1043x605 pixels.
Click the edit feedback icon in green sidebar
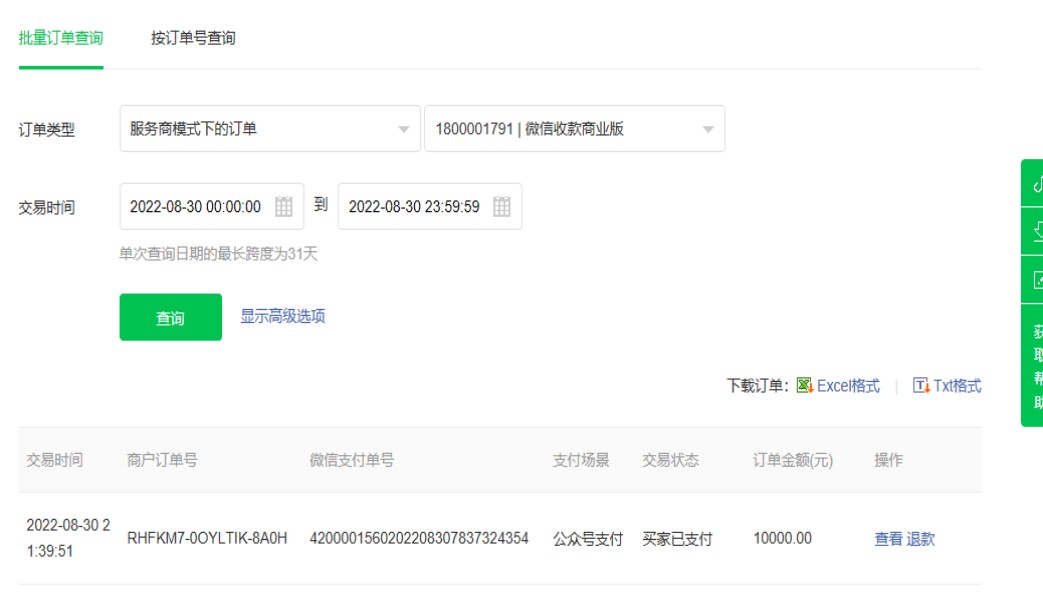point(1035,280)
